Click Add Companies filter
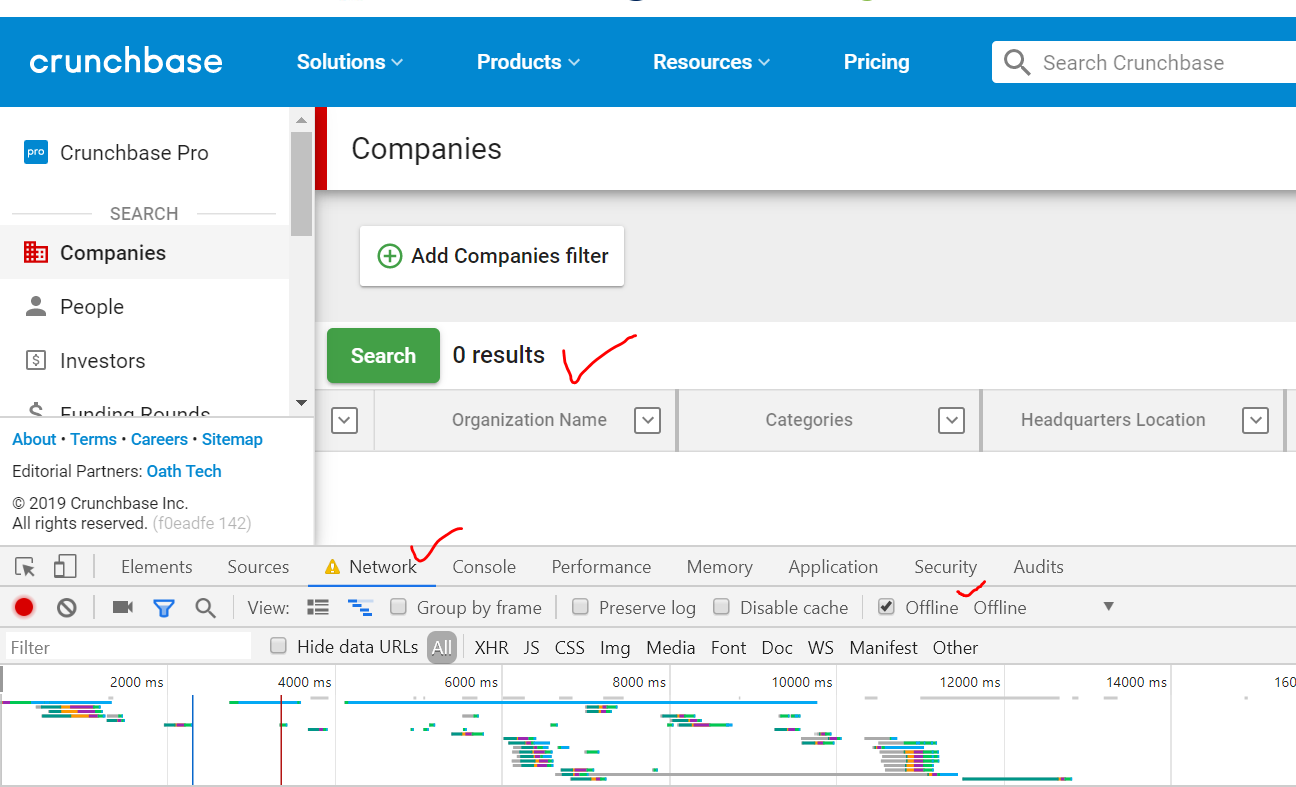This screenshot has width=1296, height=787. tap(492, 256)
